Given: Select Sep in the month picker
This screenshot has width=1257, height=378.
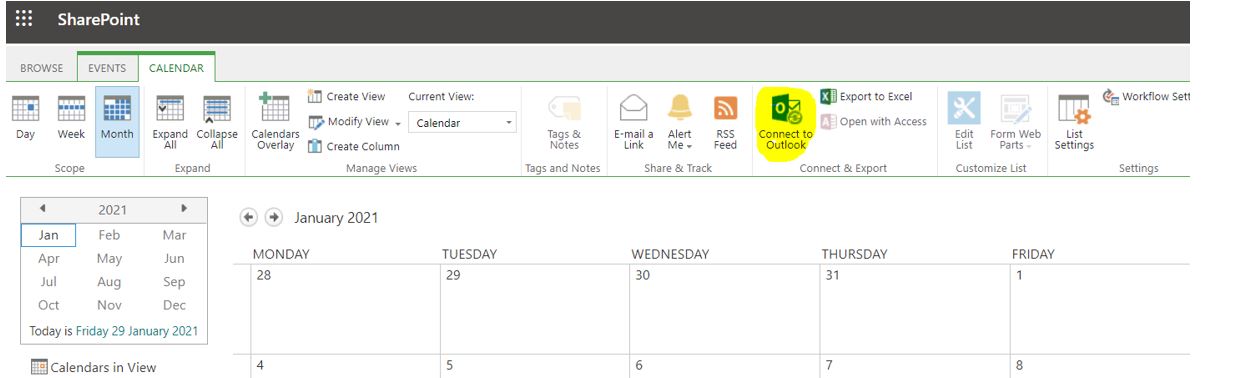Looking at the screenshot, I should 174,282.
